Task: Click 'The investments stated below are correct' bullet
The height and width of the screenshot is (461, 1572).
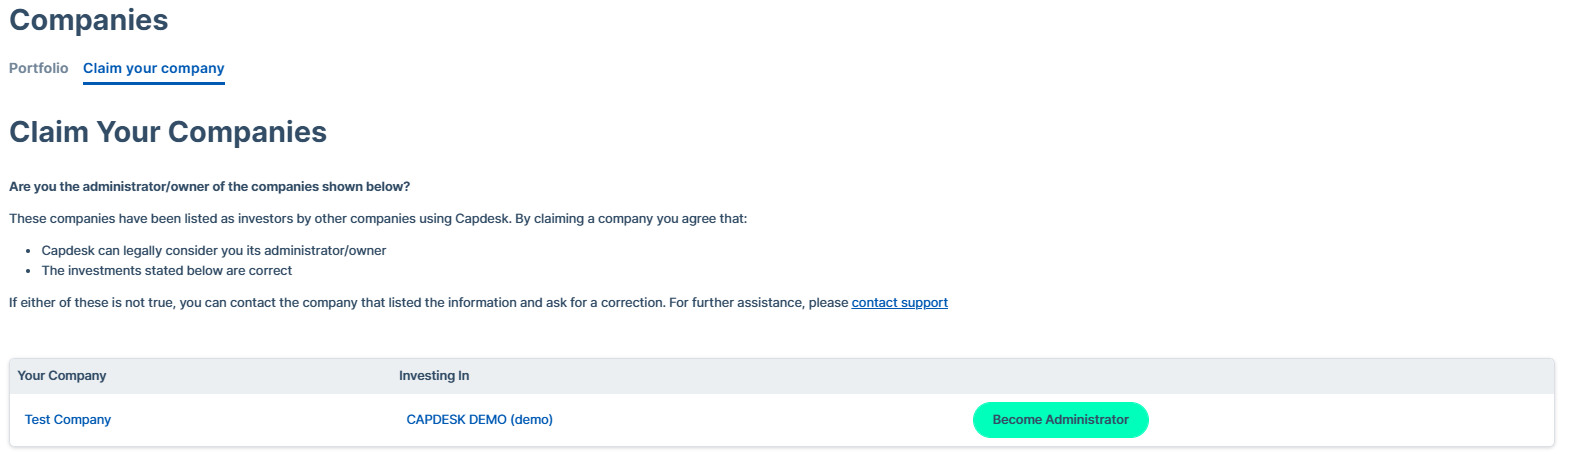Action: pyautogui.click(x=167, y=271)
